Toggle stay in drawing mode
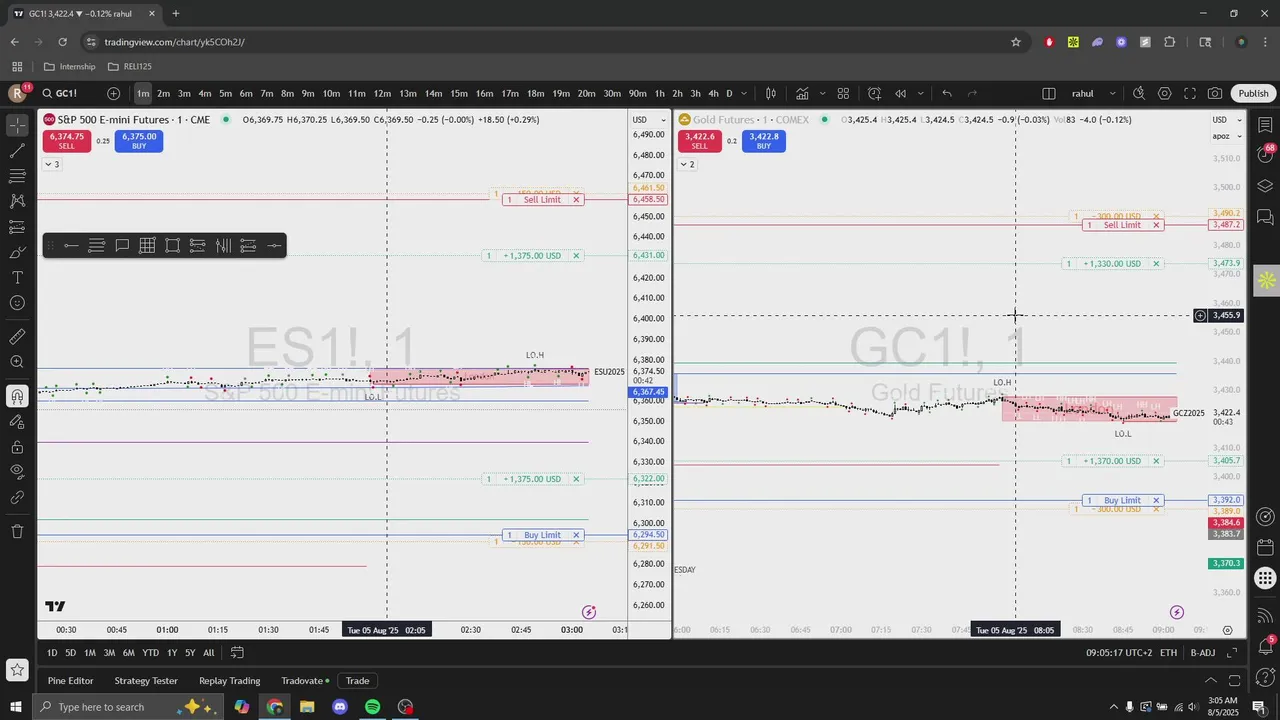Image resolution: width=1280 pixels, height=720 pixels. (17, 421)
